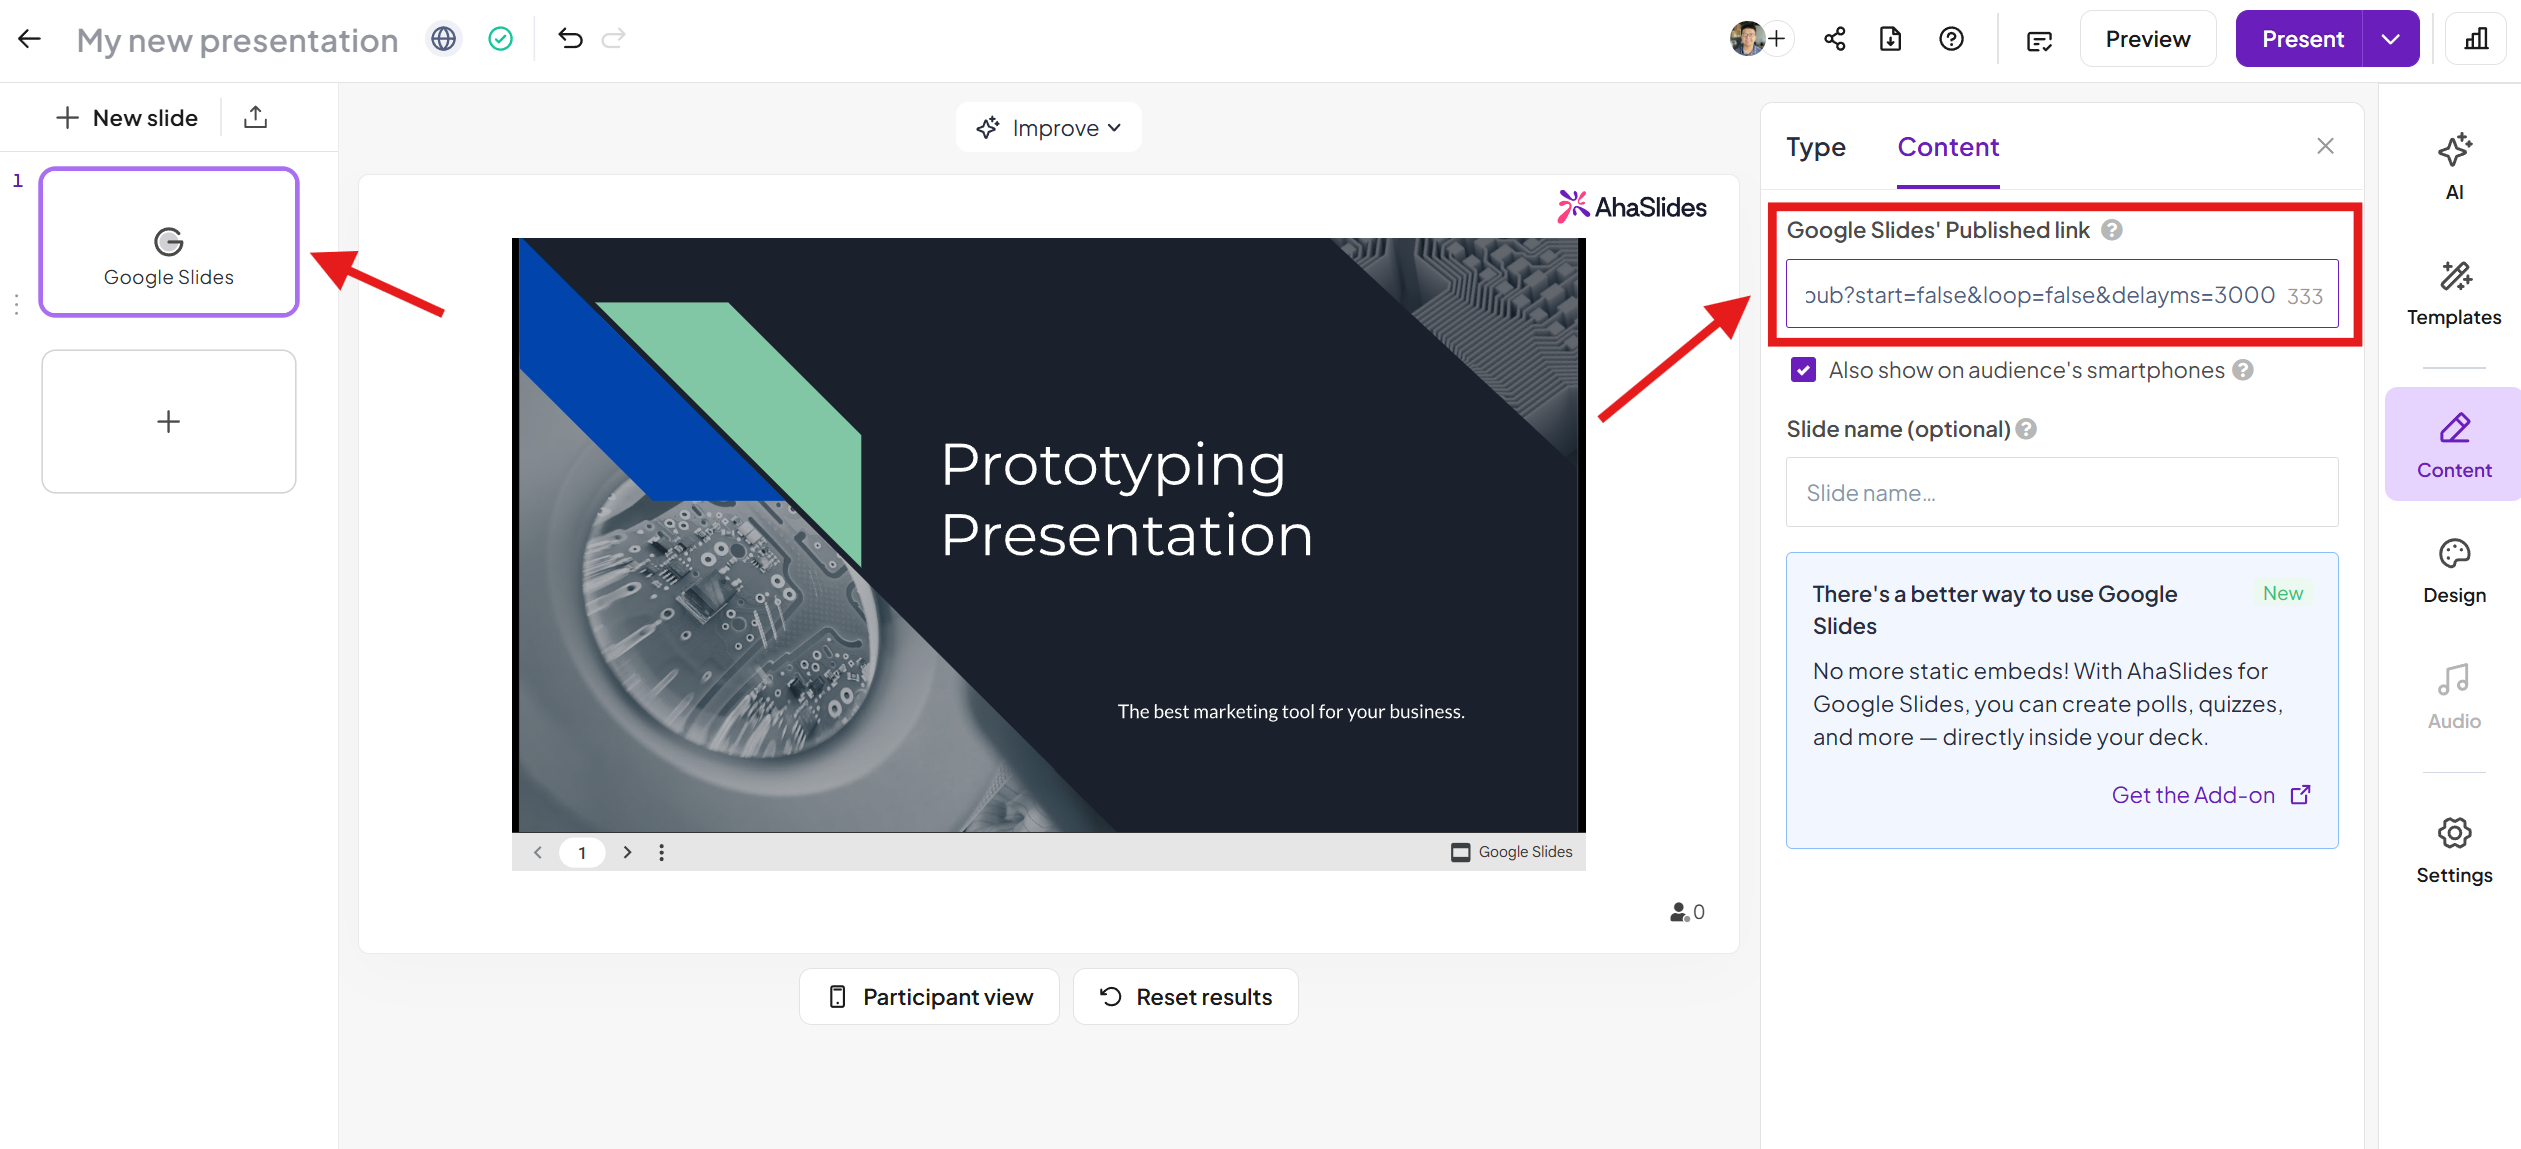Click the Slide name input field
This screenshot has width=2521, height=1149.
pos(2061,493)
